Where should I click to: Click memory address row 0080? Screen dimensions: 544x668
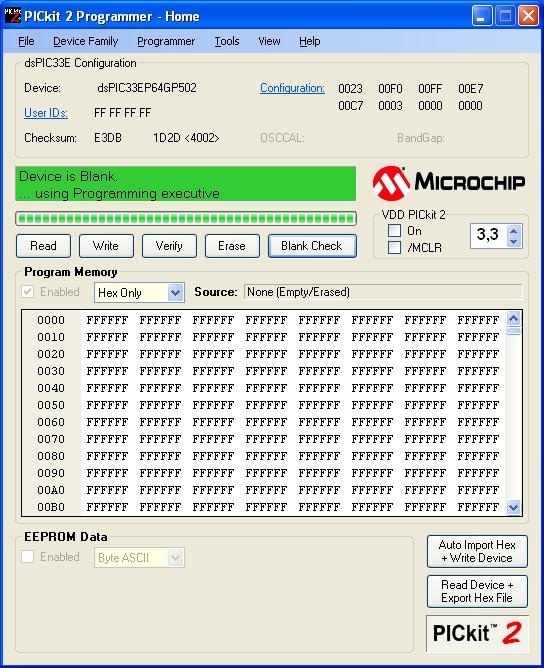[x=51, y=456]
